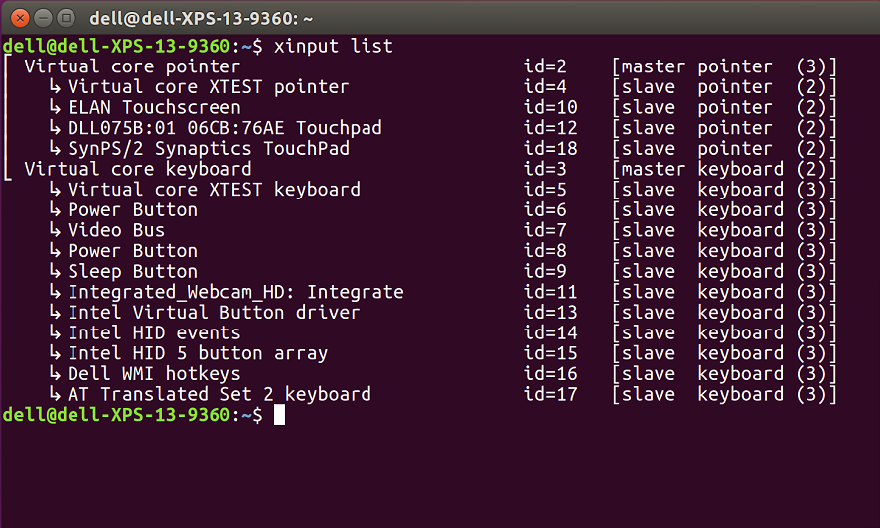Click the "Integrated_Webcam_HD: Integrate" entry
Image resolution: width=880 pixels, height=528 pixels.
235,292
